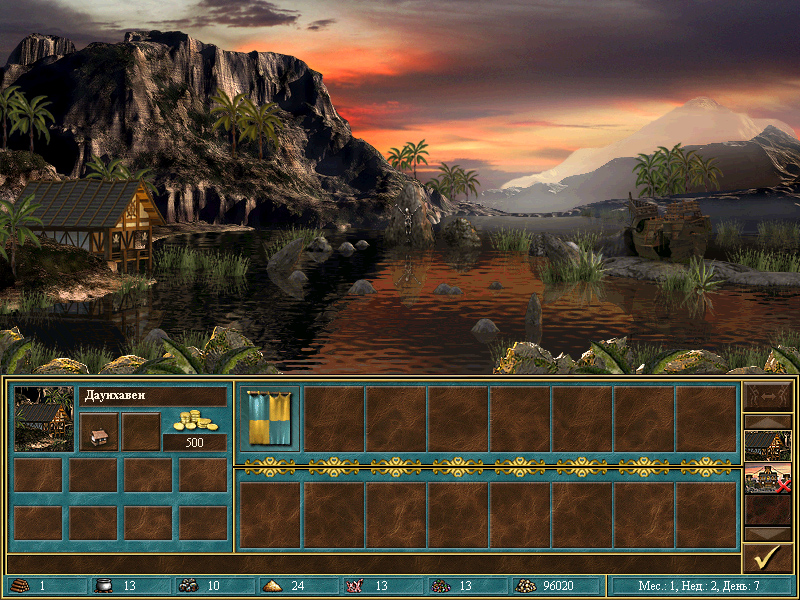Click the sulfur pile resource icon
800x600 pixels.
(270, 586)
